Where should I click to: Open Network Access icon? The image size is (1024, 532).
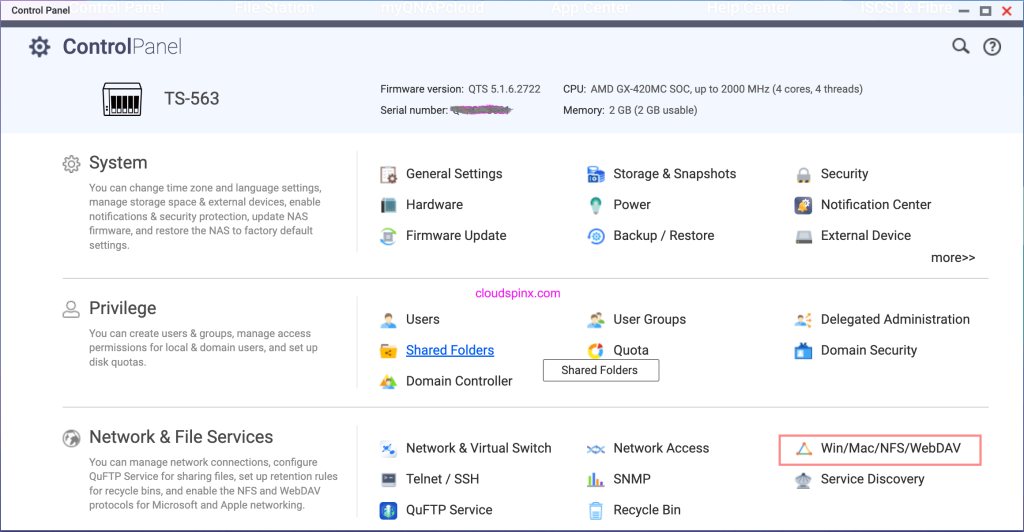[596, 449]
